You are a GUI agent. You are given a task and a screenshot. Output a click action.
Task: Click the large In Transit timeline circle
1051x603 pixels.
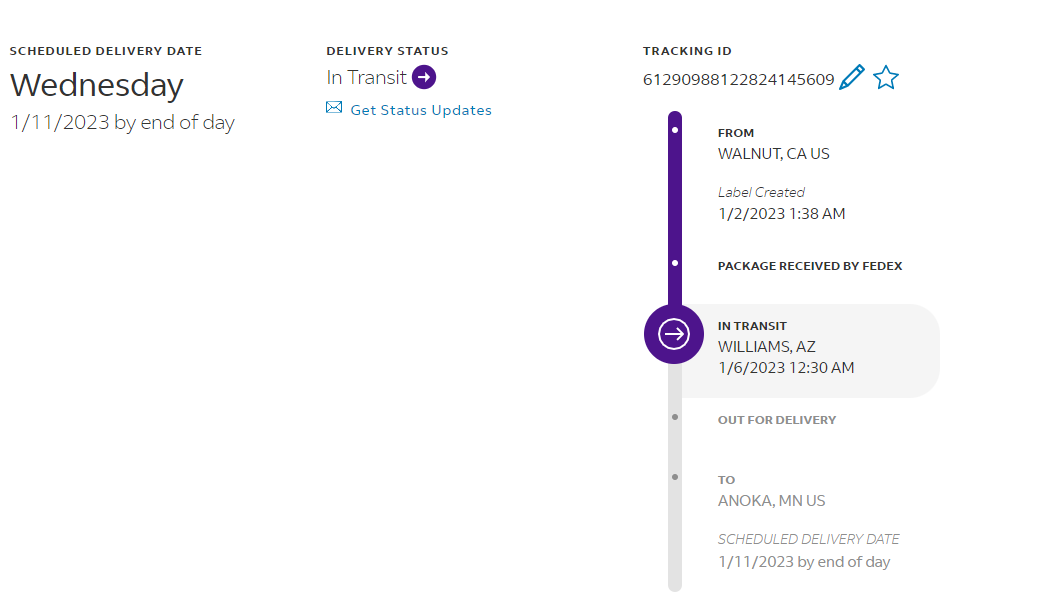675,334
